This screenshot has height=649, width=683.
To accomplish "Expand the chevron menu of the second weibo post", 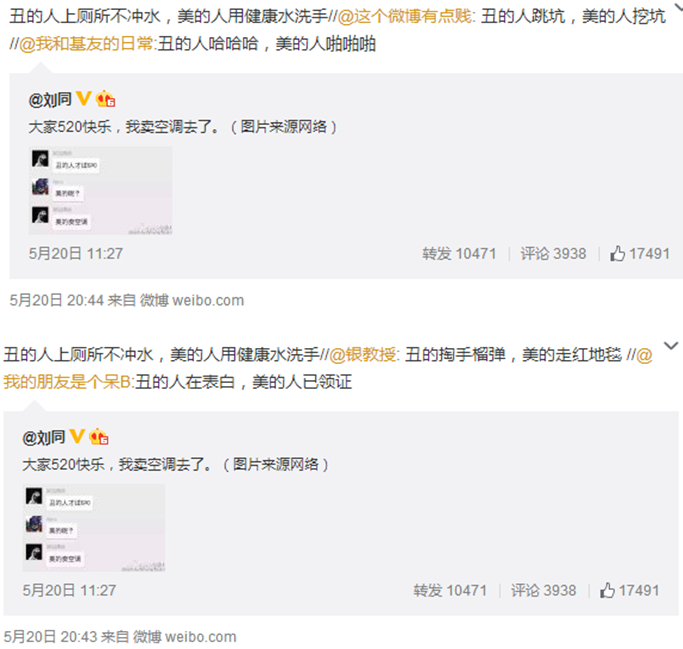I will tap(671, 346).
